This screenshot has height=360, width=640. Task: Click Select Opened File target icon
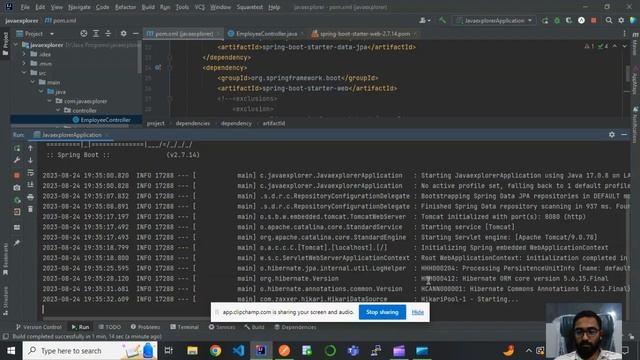tap(84, 33)
